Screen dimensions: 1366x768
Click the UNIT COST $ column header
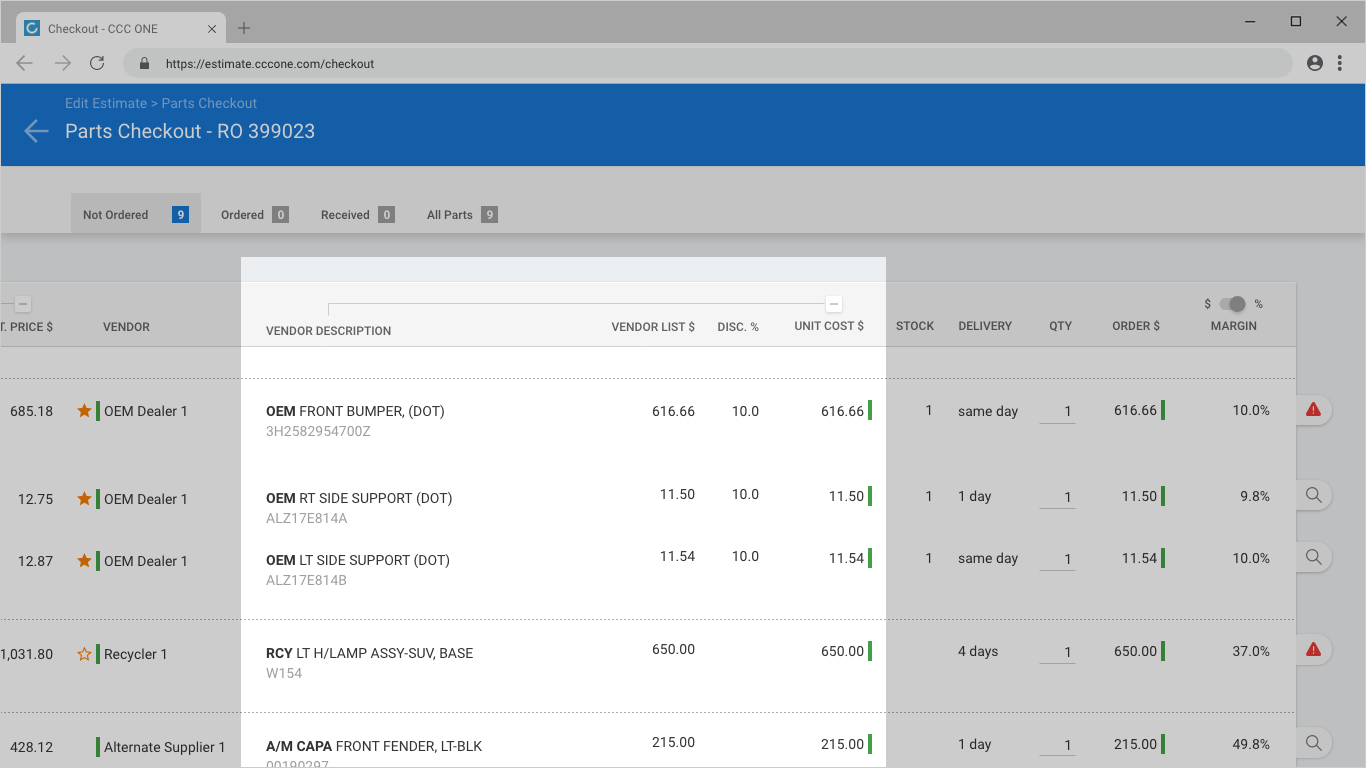click(829, 326)
